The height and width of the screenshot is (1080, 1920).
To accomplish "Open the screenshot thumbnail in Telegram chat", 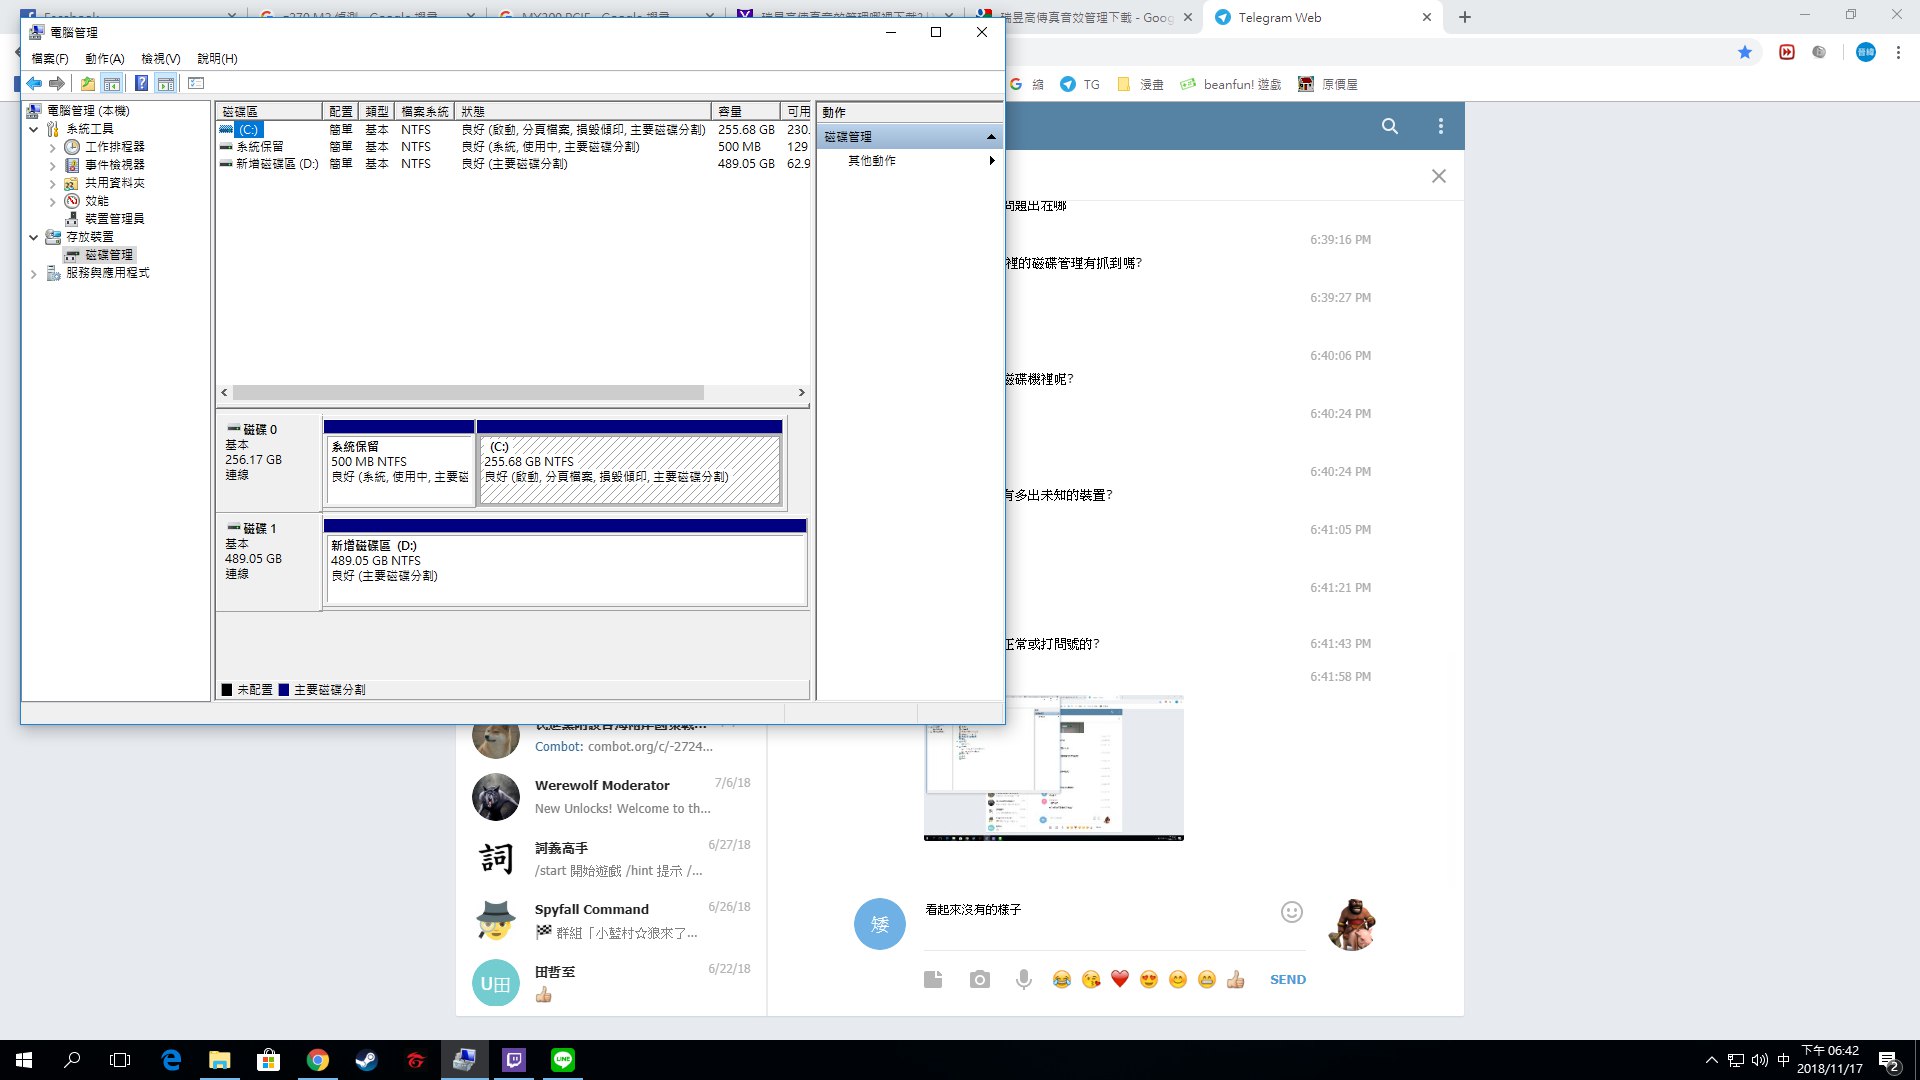I will (x=1054, y=768).
